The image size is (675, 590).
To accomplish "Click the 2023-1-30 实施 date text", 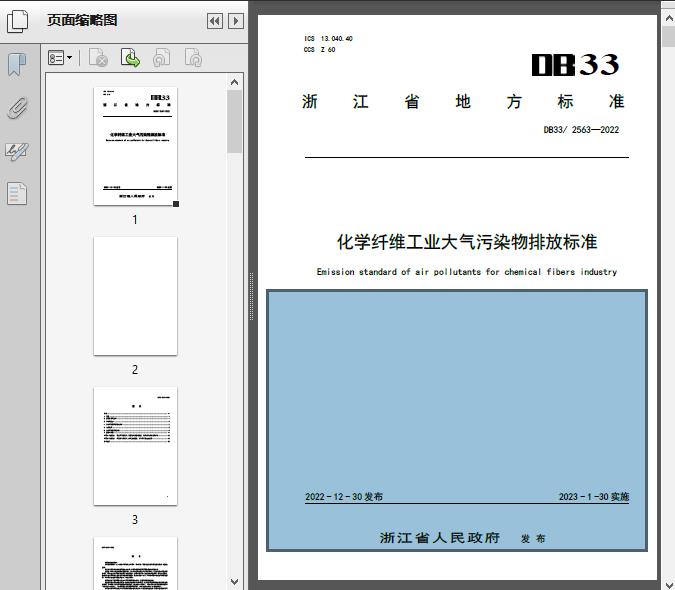I will tap(594, 497).
